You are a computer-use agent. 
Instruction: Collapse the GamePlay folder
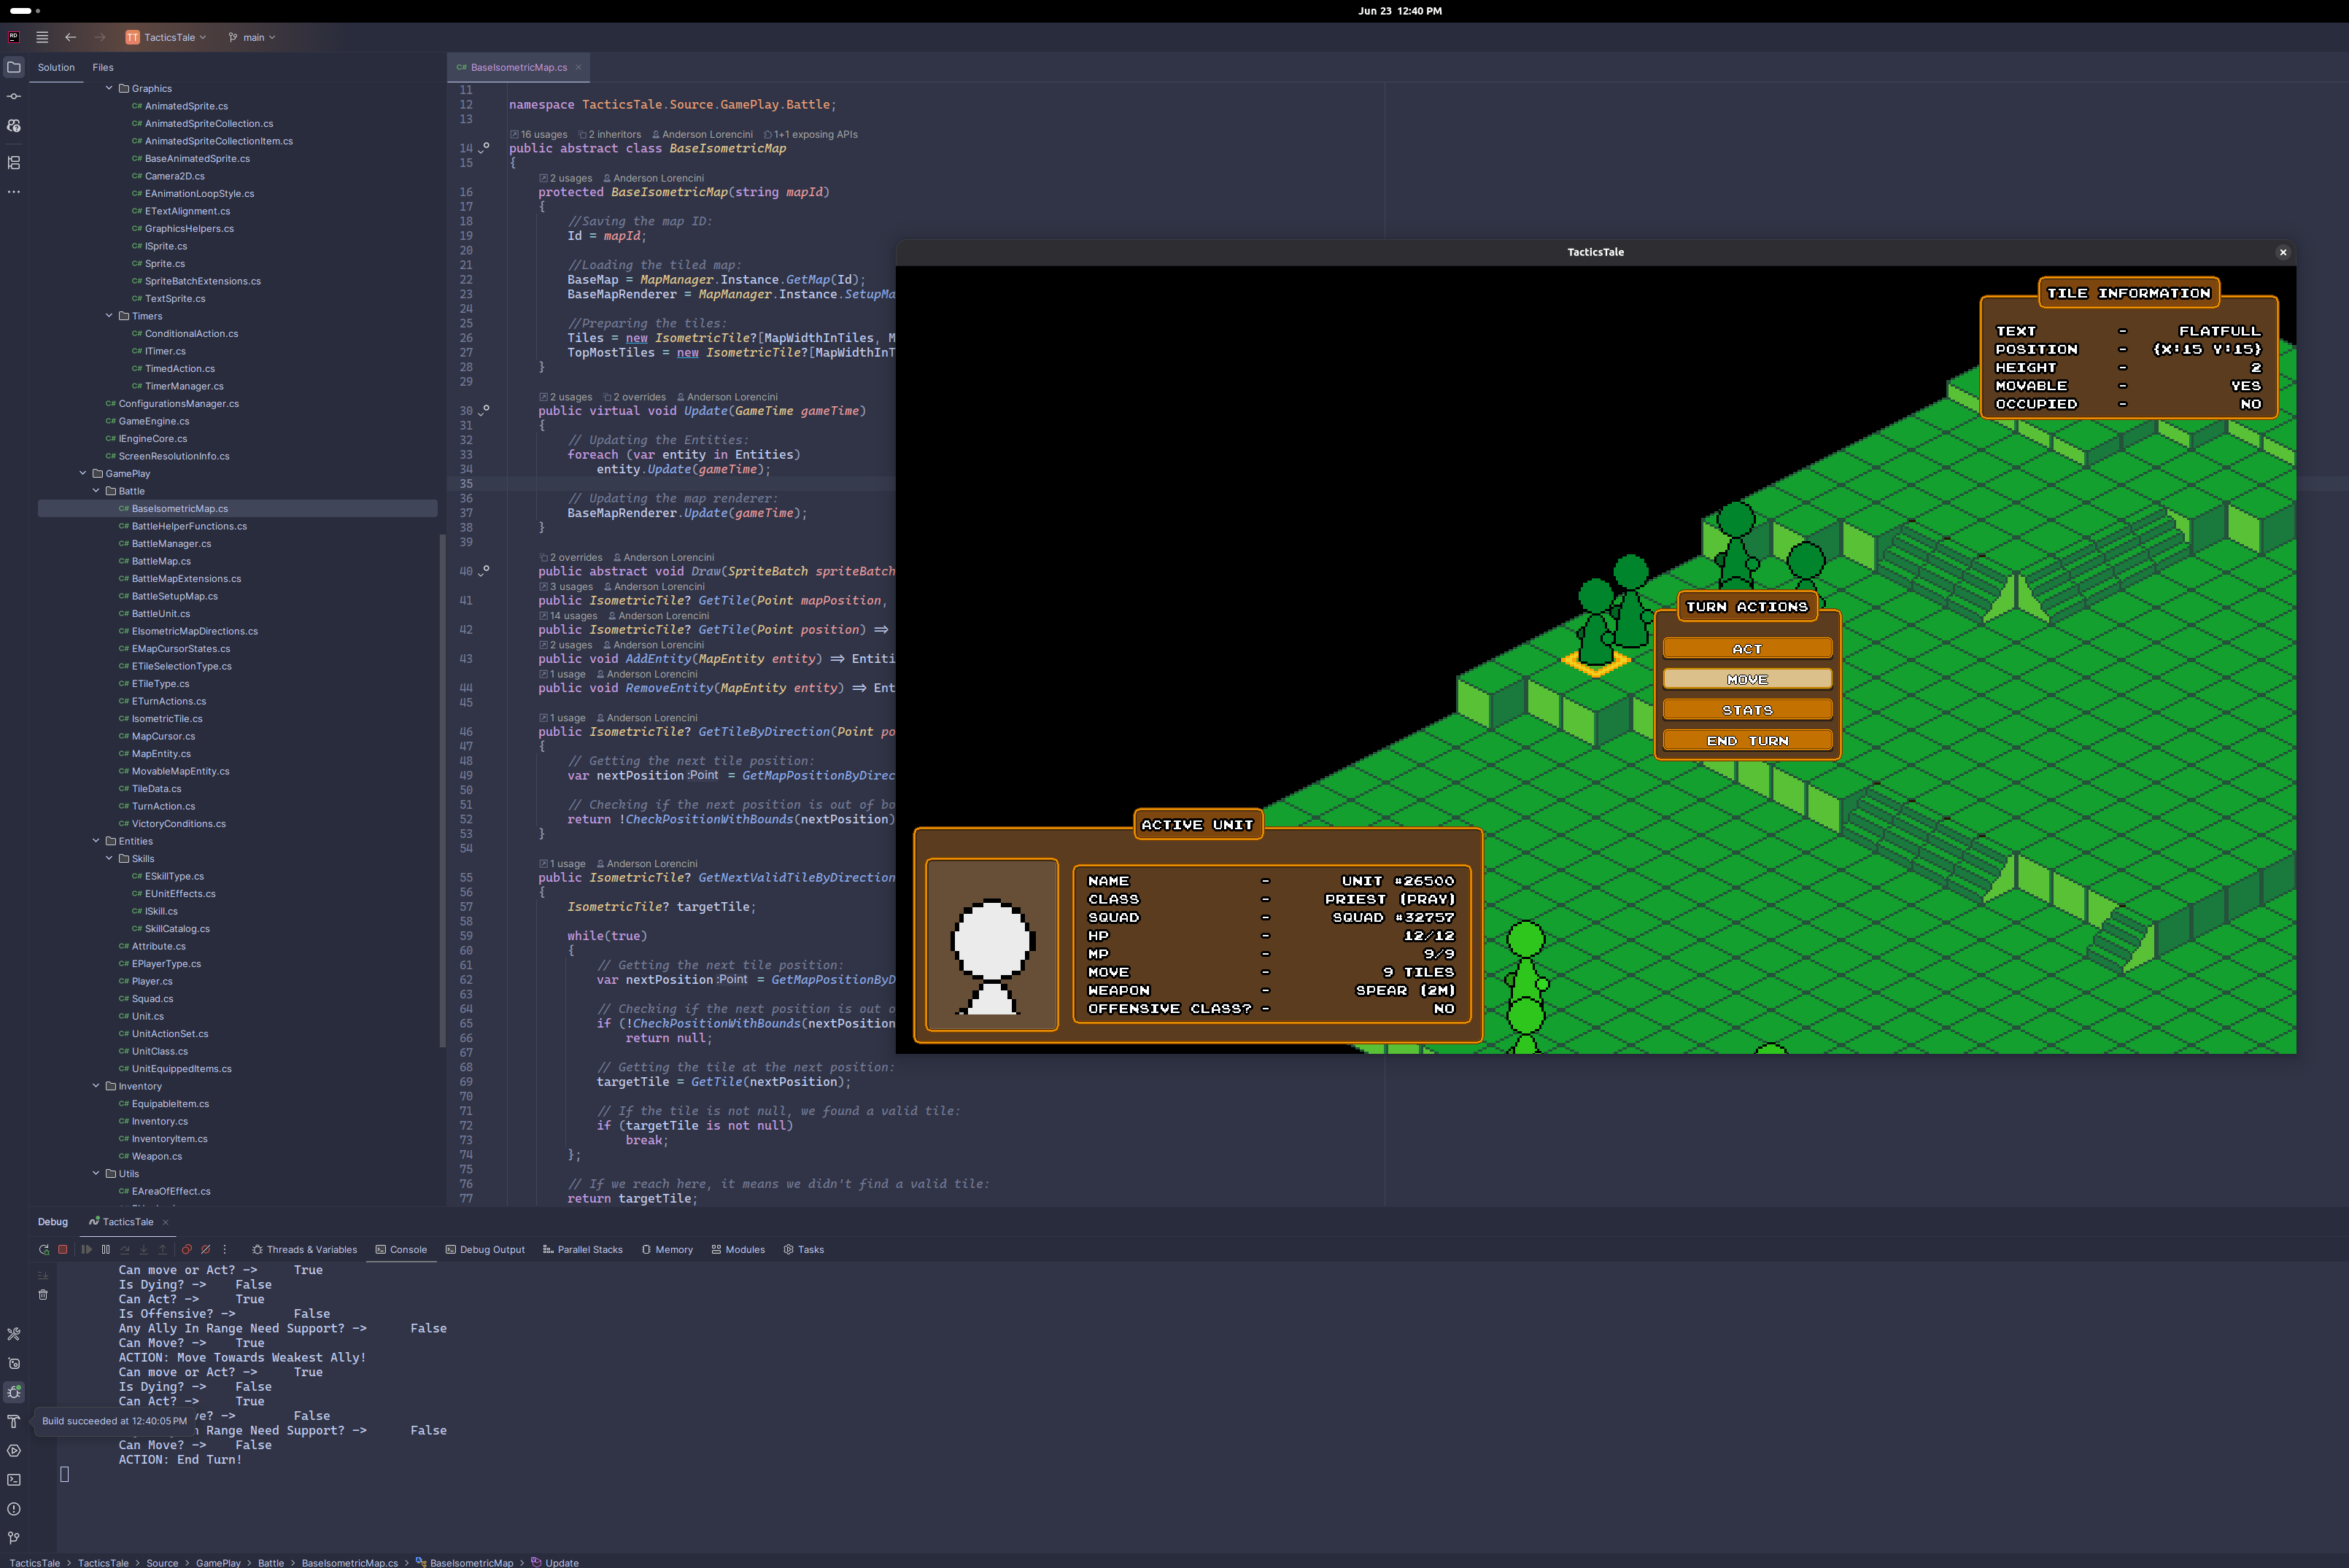83,473
